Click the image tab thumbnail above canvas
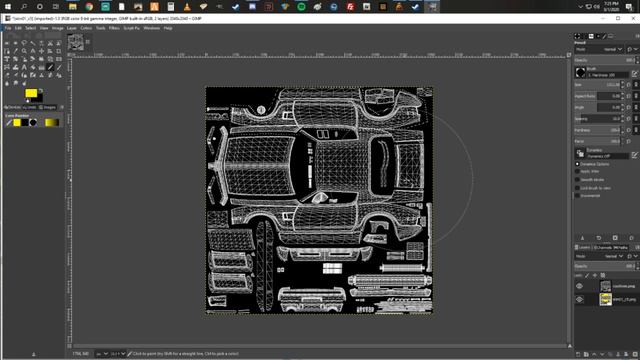 tap(76, 42)
